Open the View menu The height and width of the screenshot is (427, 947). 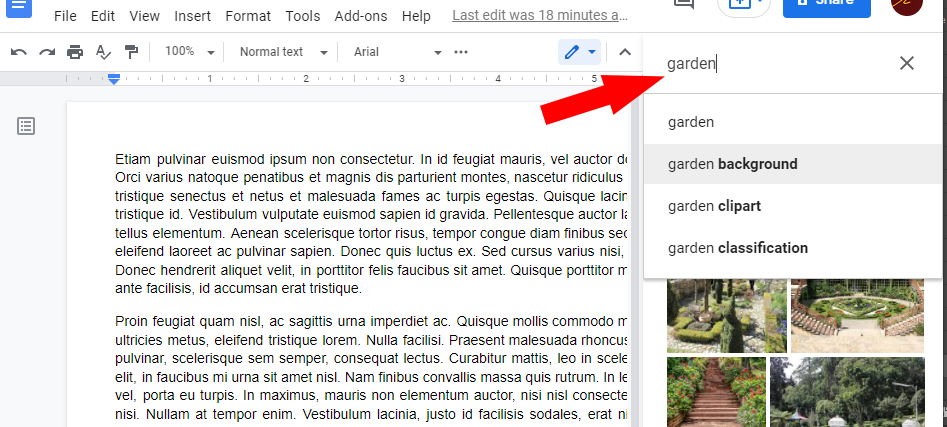144,16
